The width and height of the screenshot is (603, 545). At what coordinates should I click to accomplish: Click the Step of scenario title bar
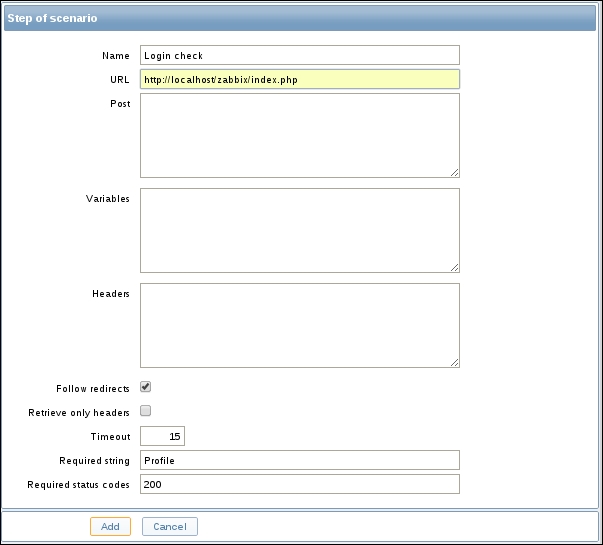point(301,19)
